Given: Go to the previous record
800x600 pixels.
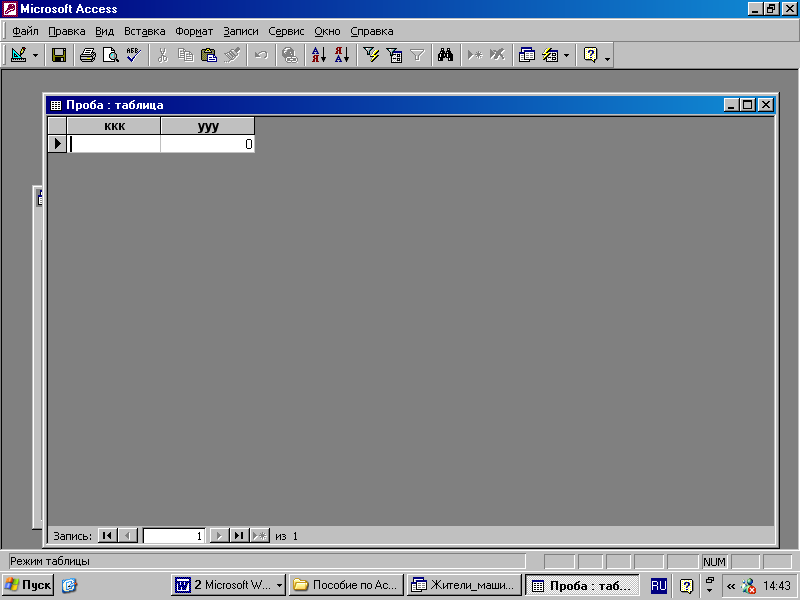Looking at the screenshot, I should [x=128, y=536].
